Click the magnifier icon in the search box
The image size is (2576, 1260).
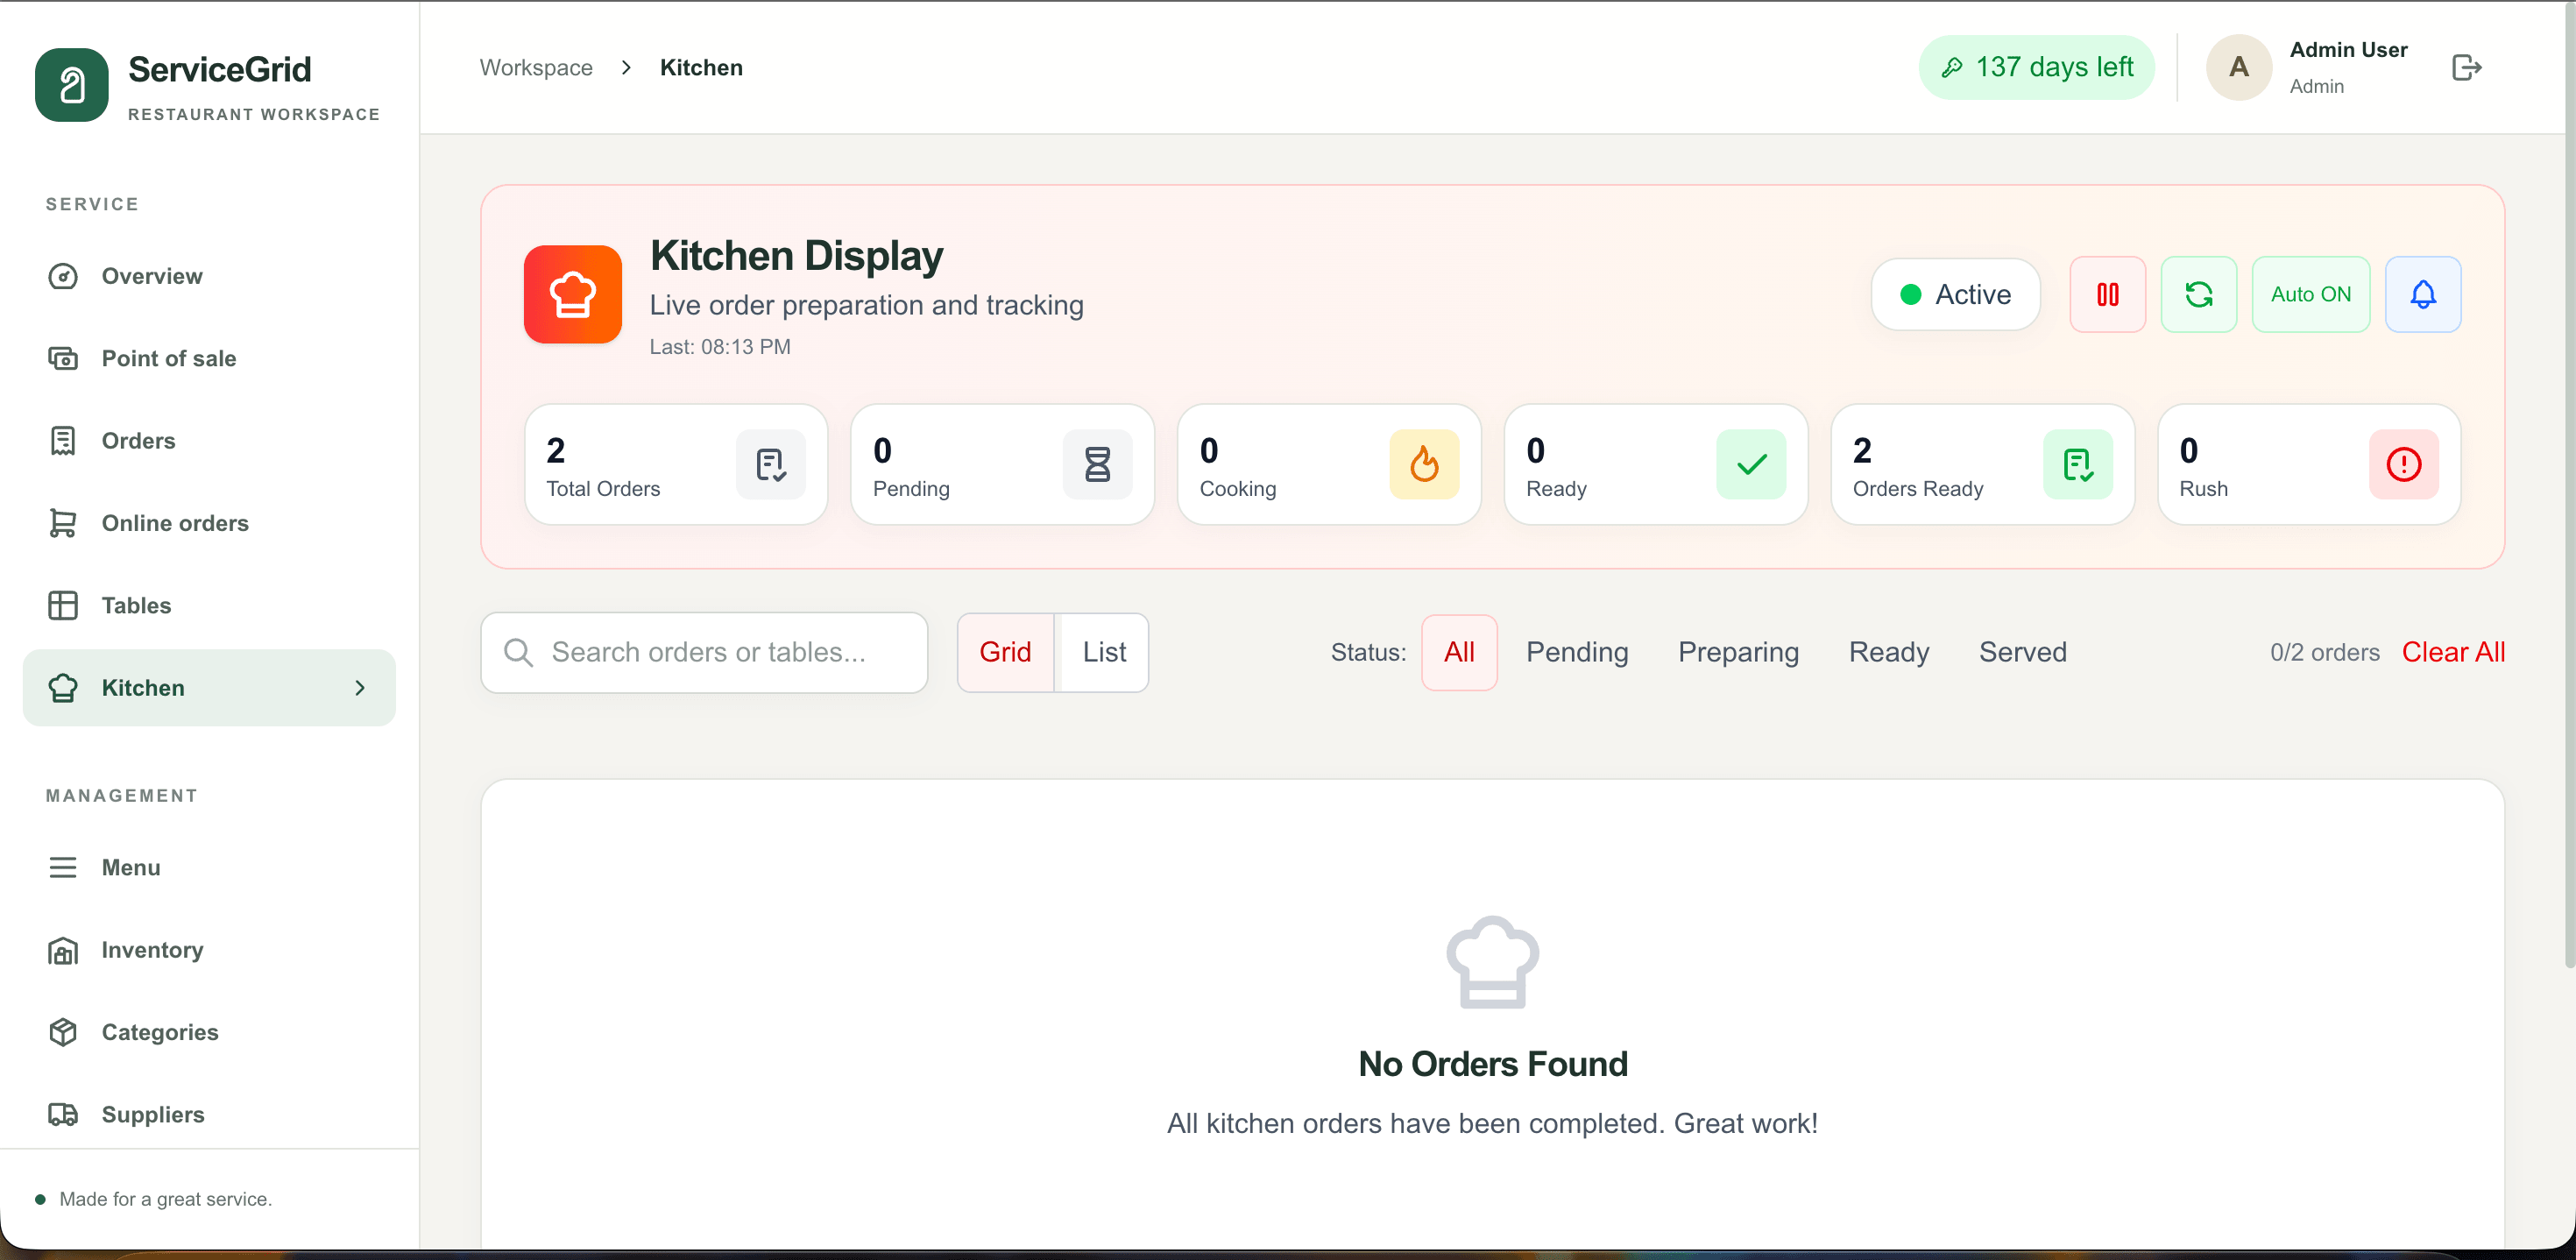coord(518,652)
